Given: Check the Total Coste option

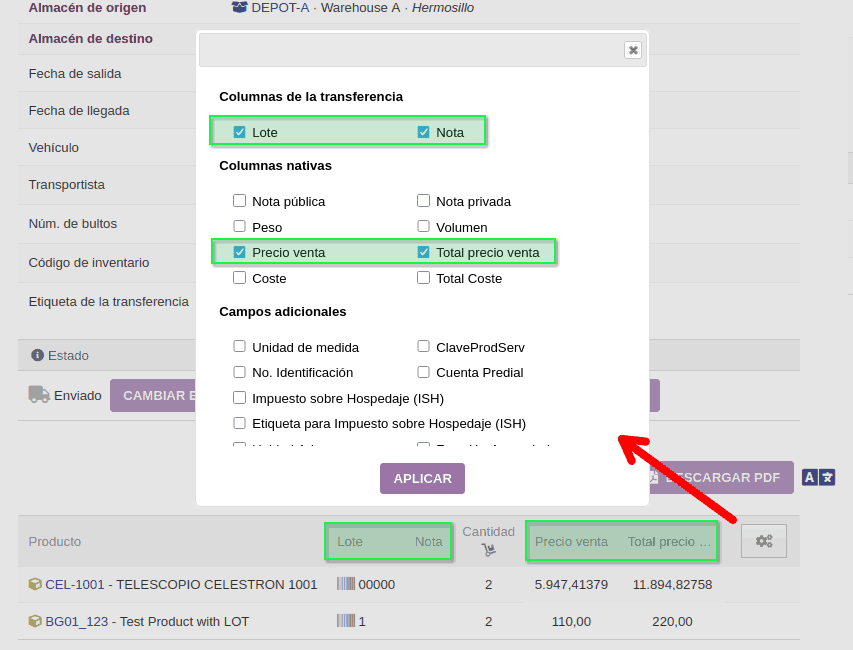Looking at the screenshot, I should (424, 278).
